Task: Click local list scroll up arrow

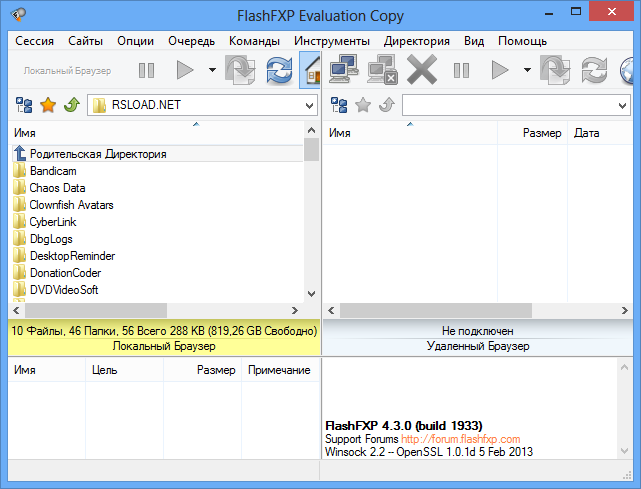Action: [x=312, y=130]
